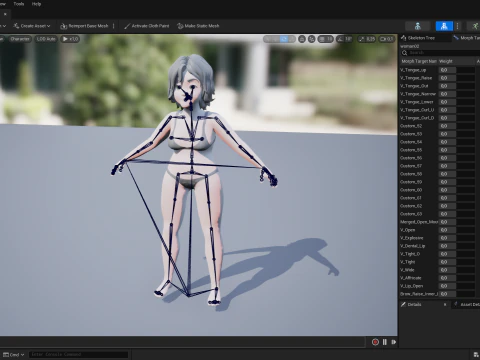Screen dimensions: 480x360
Task: Activate Cloth Paint tool
Action: pos(147,26)
